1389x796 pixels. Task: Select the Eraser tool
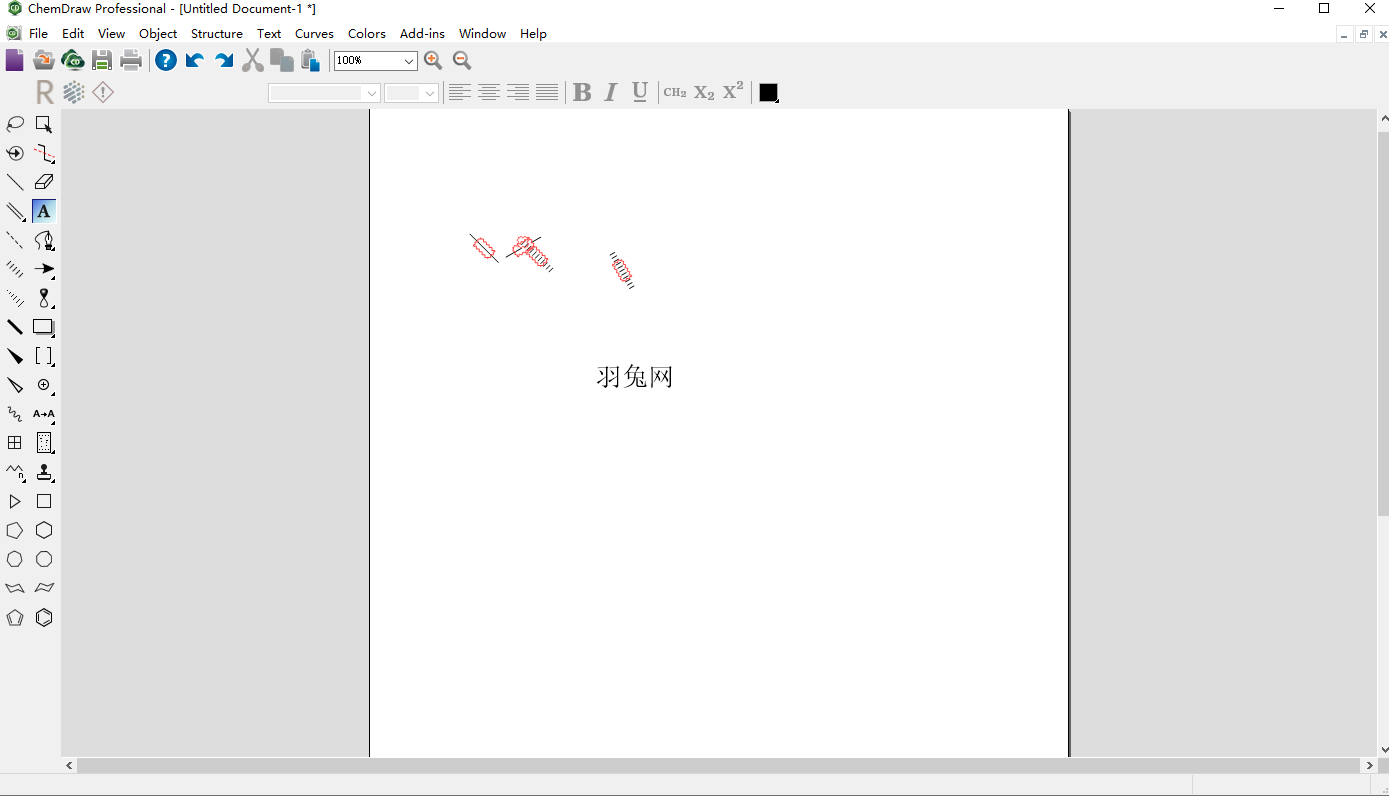(x=44, y=182)
